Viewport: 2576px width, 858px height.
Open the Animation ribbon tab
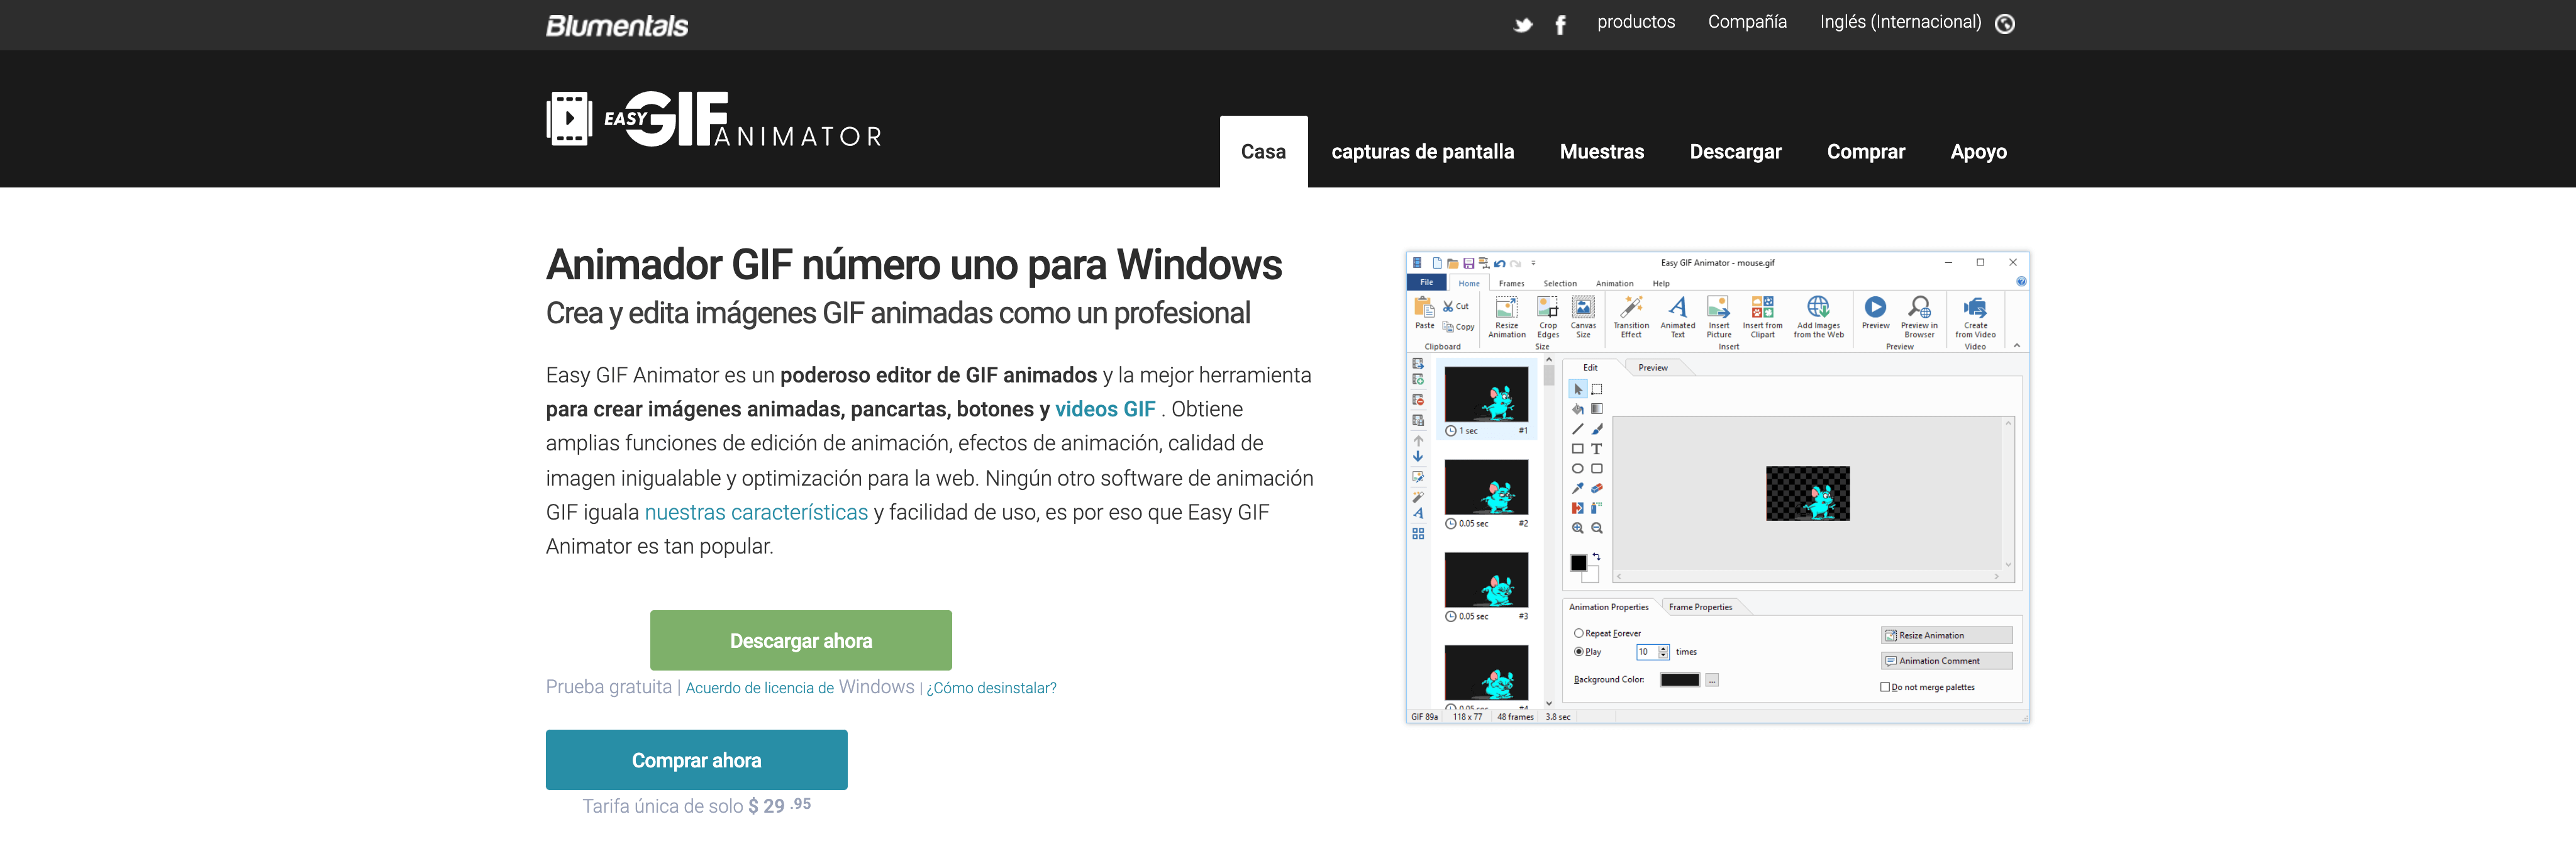[1615, 283]
